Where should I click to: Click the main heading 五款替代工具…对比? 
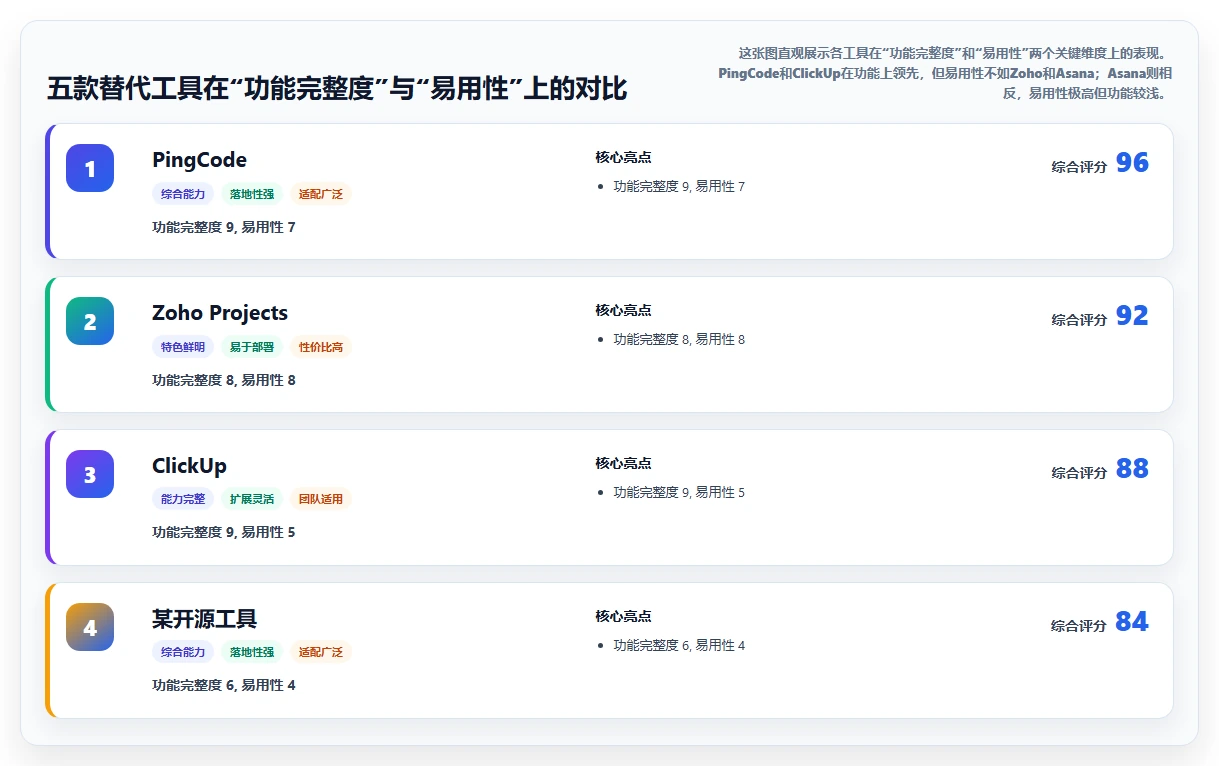pos(337,89)
